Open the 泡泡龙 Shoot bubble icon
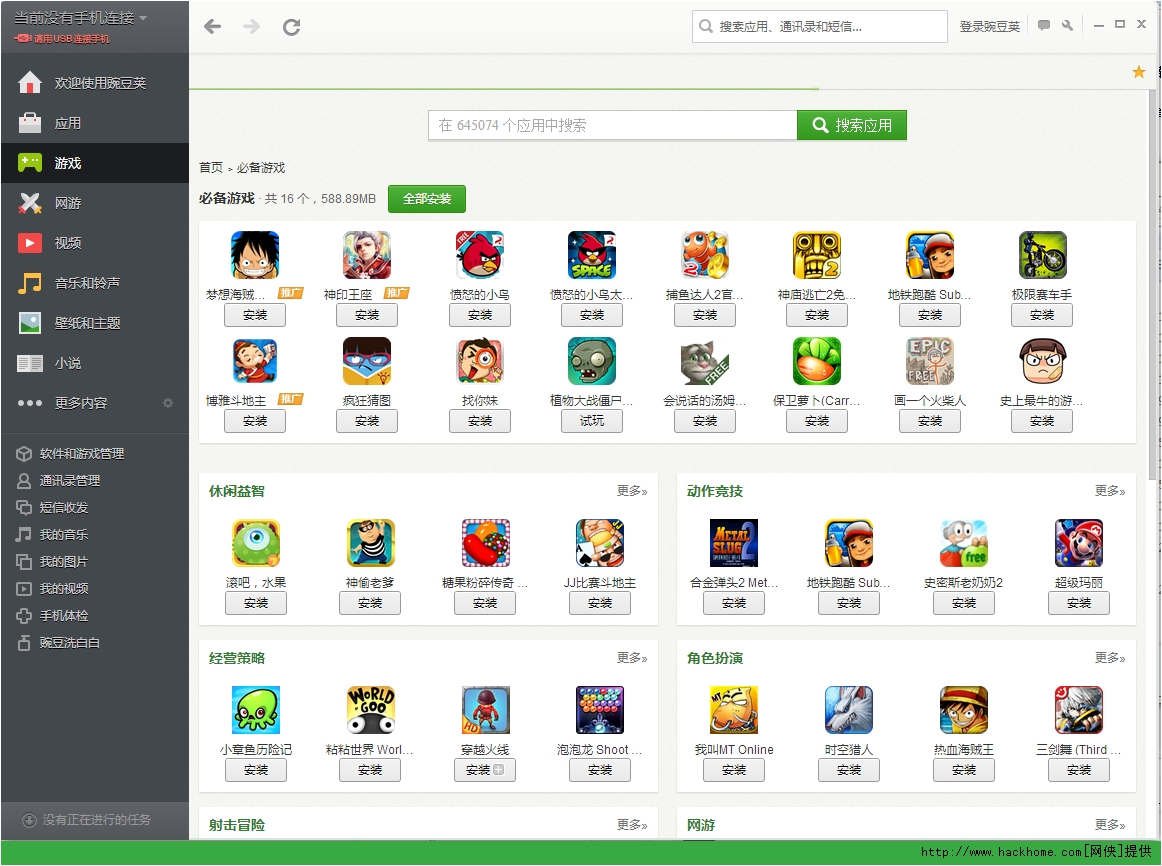This screenshot has height=866, width=1162. point(600,710)
